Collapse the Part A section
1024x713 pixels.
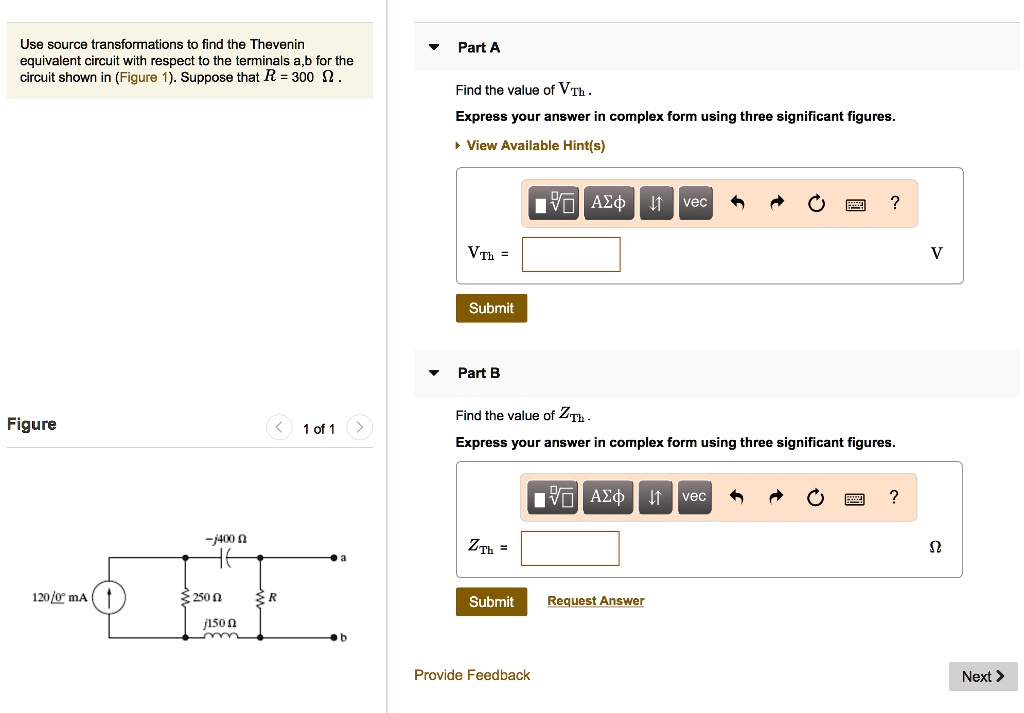click(434, 47)
